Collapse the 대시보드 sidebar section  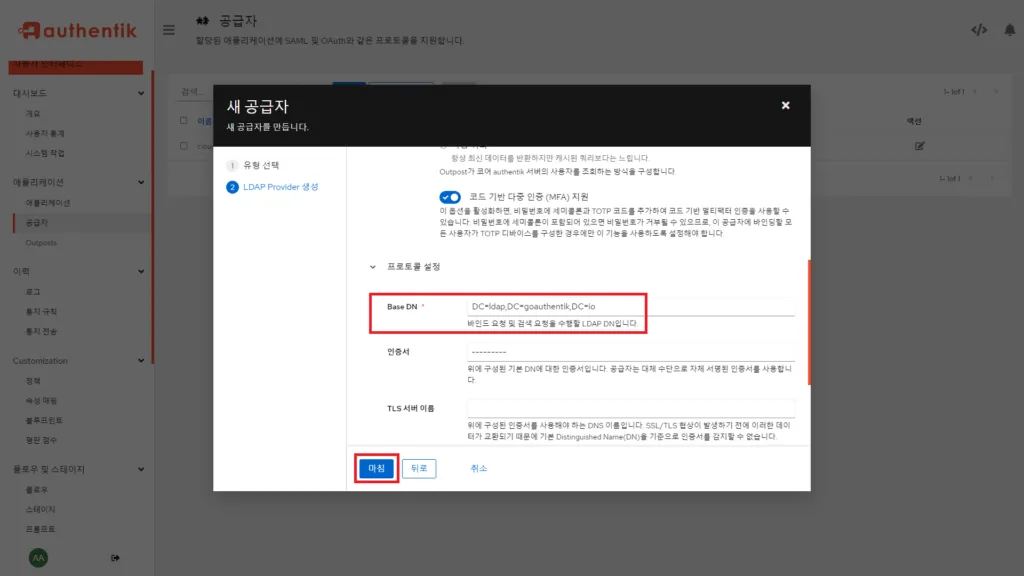point(142,91)
